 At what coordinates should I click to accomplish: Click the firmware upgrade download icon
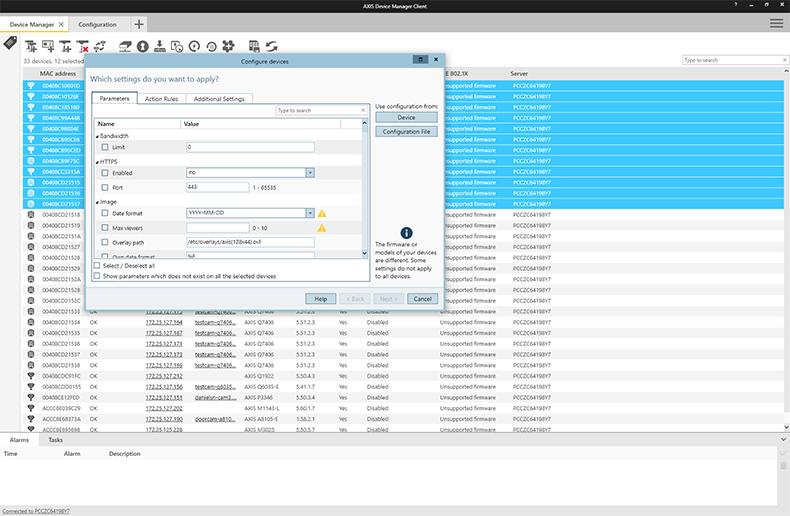point(160,47)
